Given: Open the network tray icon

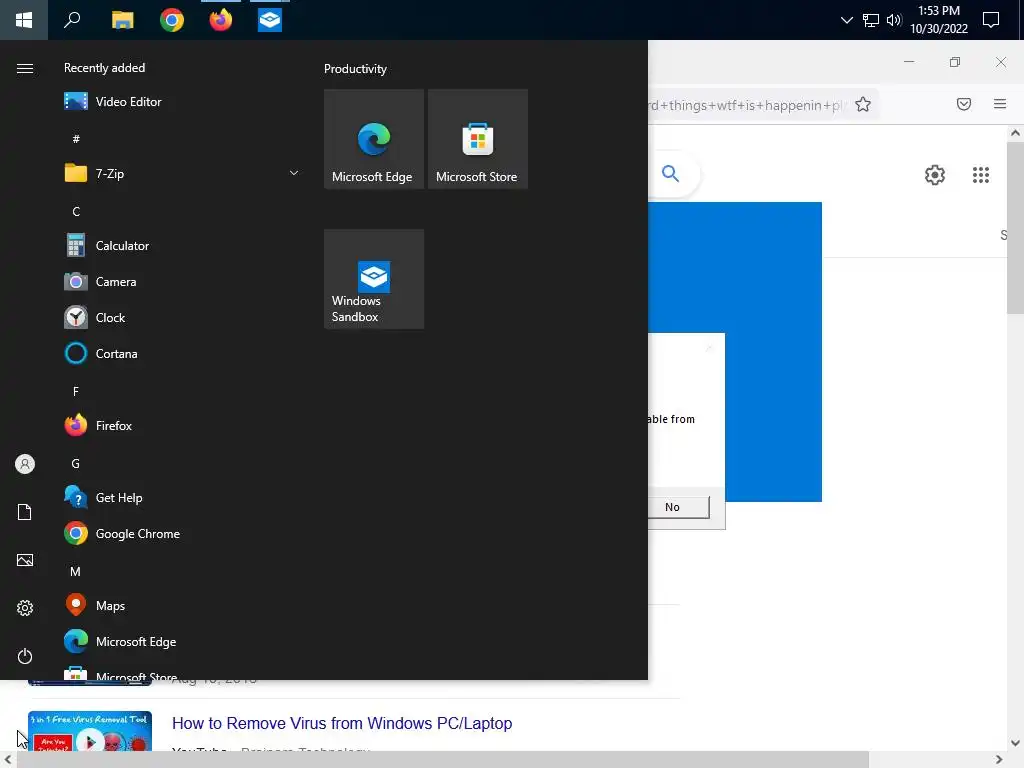Looking at the screenshot, I should point(871,20).
